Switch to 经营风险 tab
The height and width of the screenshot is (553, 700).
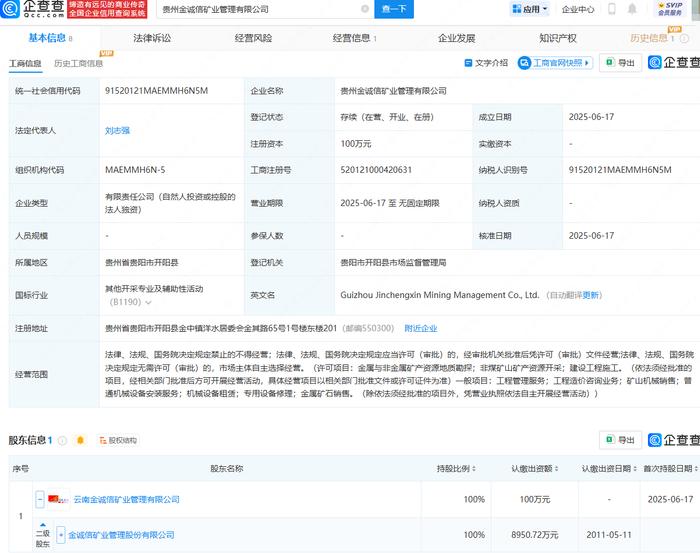coord(253,38)
